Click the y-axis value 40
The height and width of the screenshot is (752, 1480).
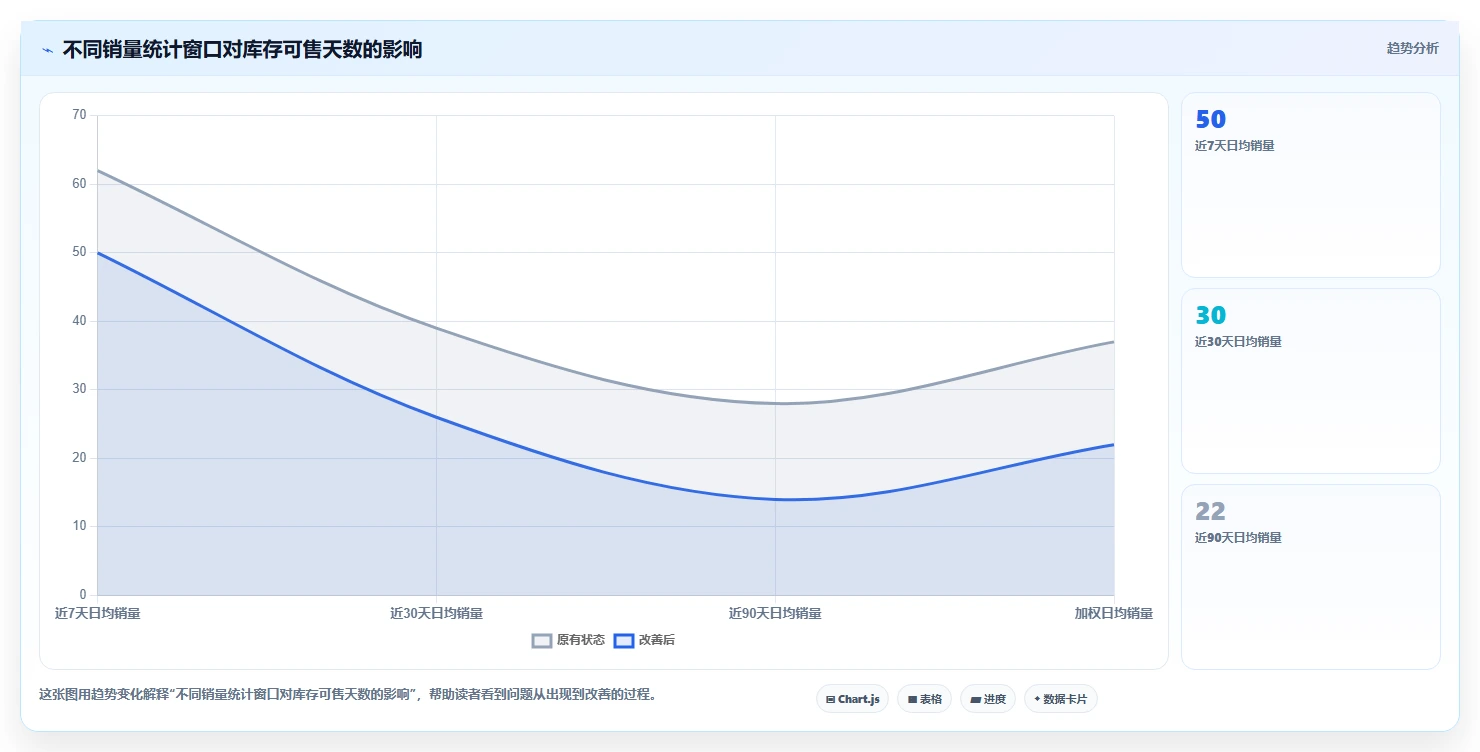80,321
